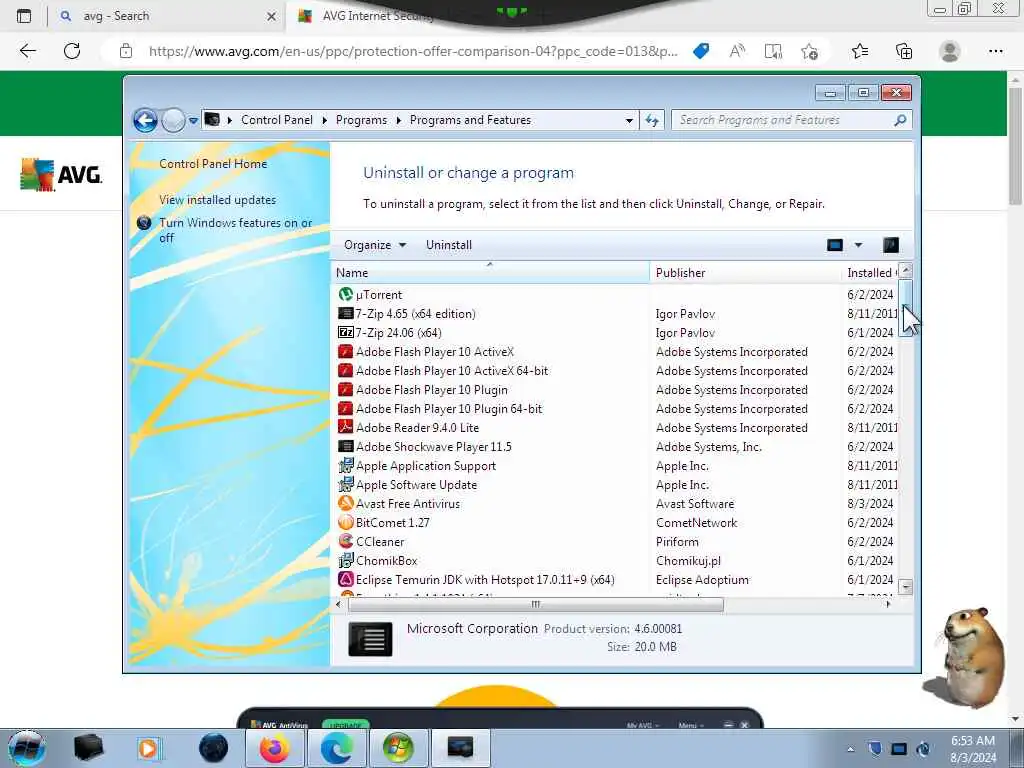Open the help icon in Programs toolbar

[891, 245]
